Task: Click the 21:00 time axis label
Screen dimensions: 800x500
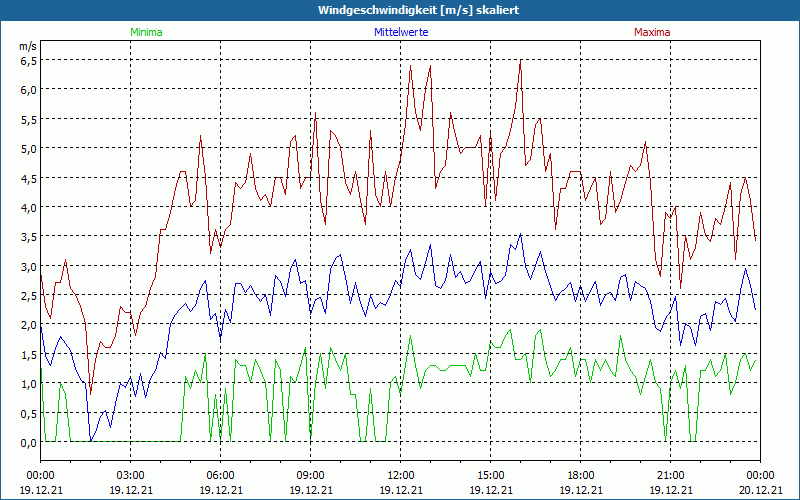Action: tap(670, 476)
